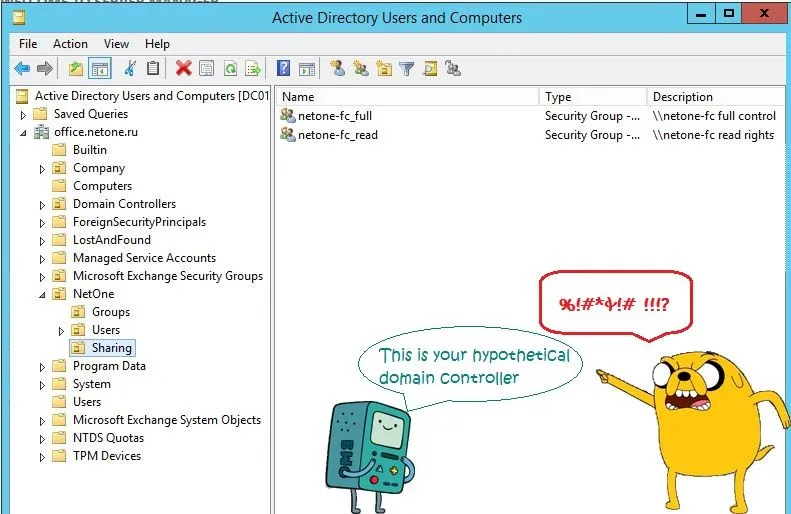This screenshot has height=514, width=791.
Task: Click the office.netone.ru domain icon
Action: click(x=41, y=132)
